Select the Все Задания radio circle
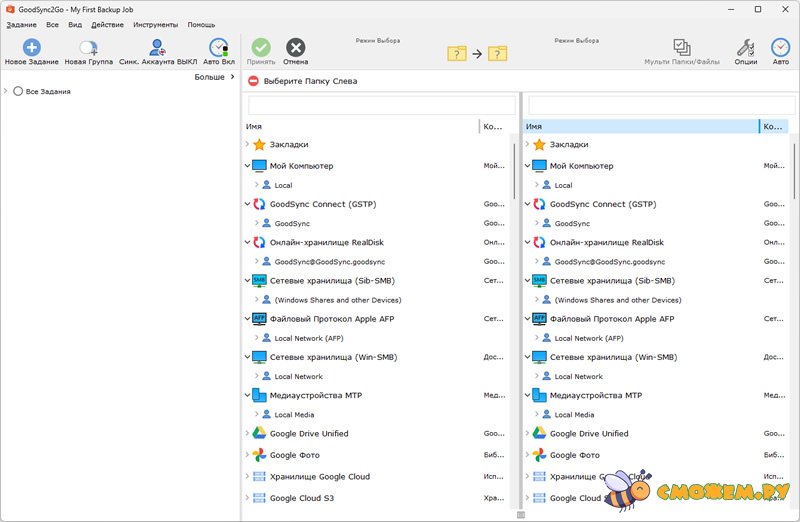 (18, 91)
